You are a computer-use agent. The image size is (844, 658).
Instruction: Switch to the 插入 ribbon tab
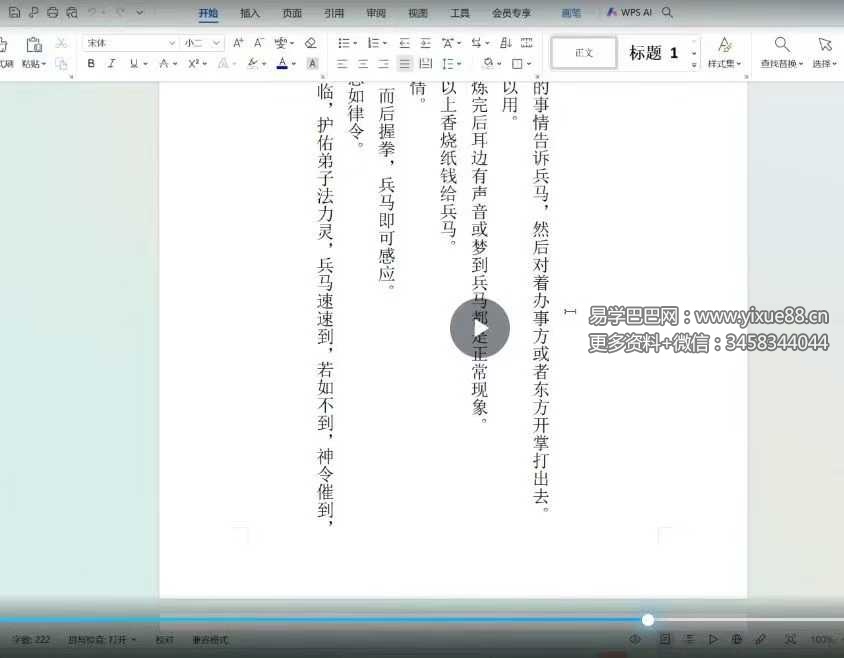(x=249, y=13)
